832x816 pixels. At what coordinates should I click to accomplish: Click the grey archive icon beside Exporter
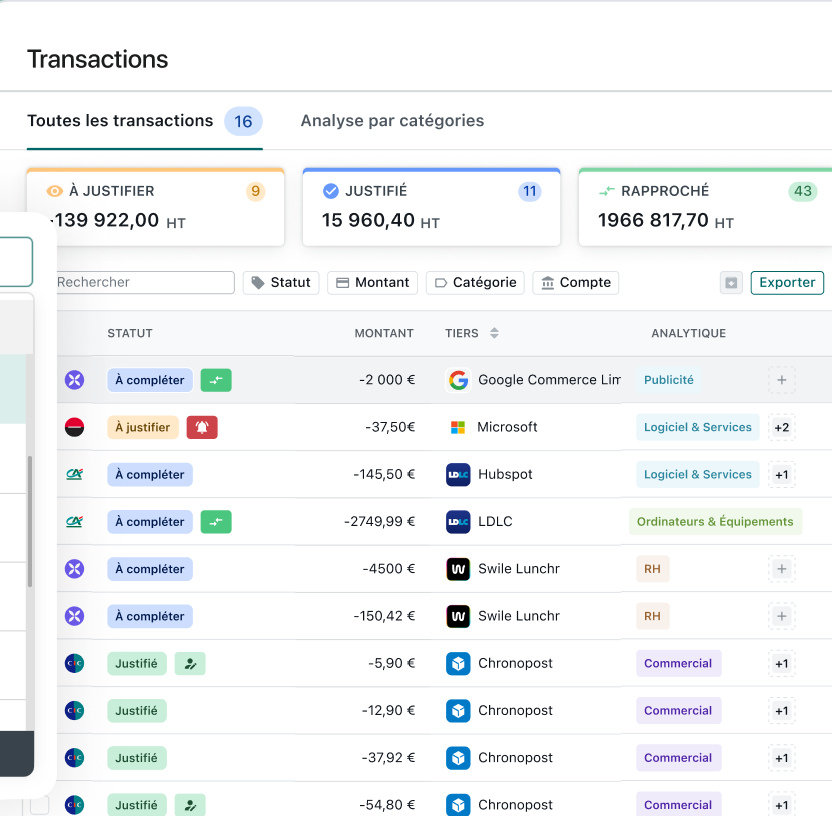731,283
